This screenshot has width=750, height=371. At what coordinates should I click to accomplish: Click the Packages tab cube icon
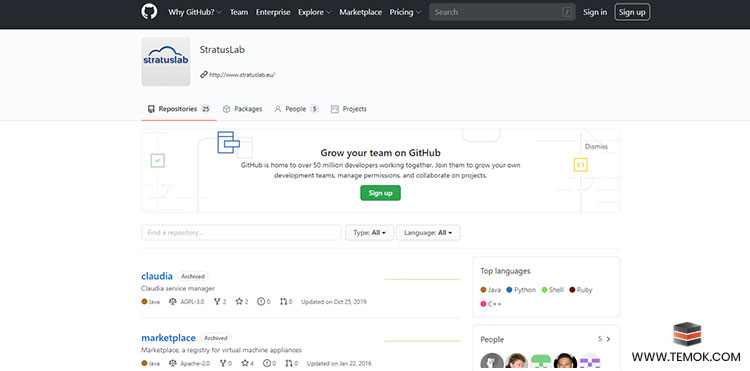click(227, 109)
